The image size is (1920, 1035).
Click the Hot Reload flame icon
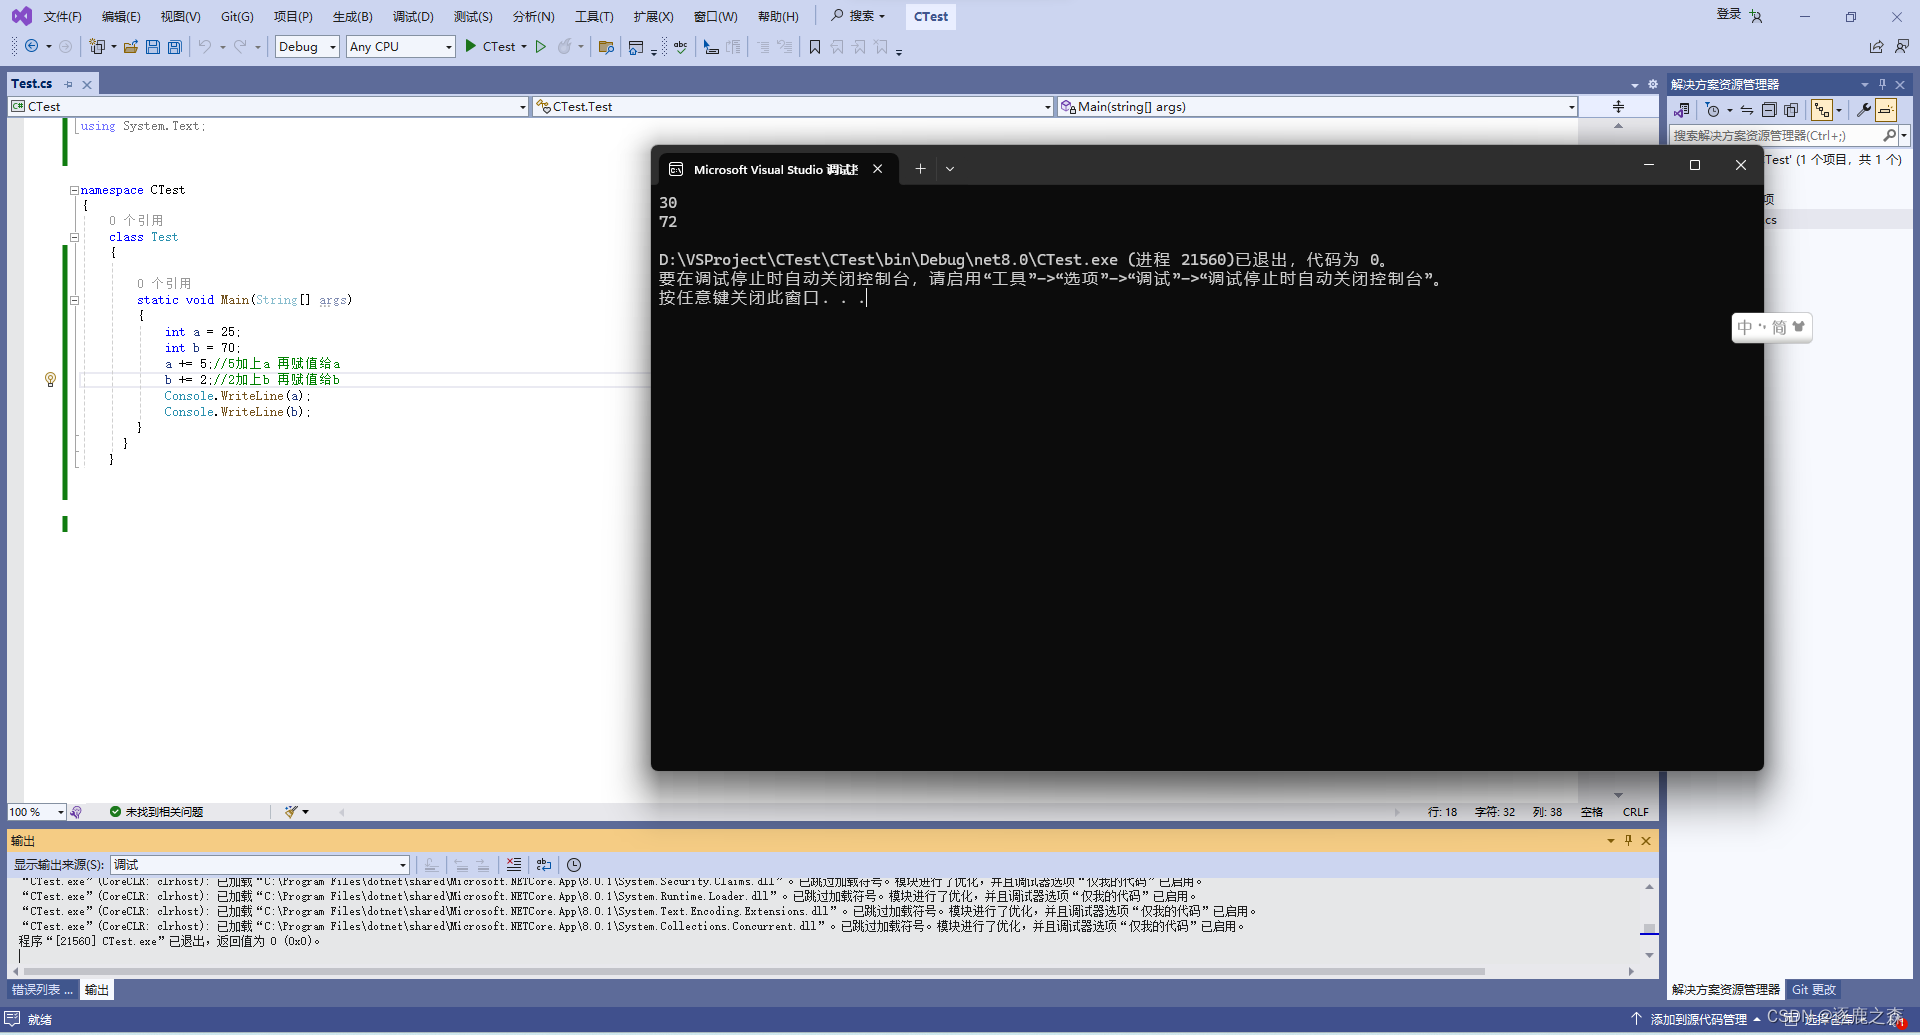[565, 46]
